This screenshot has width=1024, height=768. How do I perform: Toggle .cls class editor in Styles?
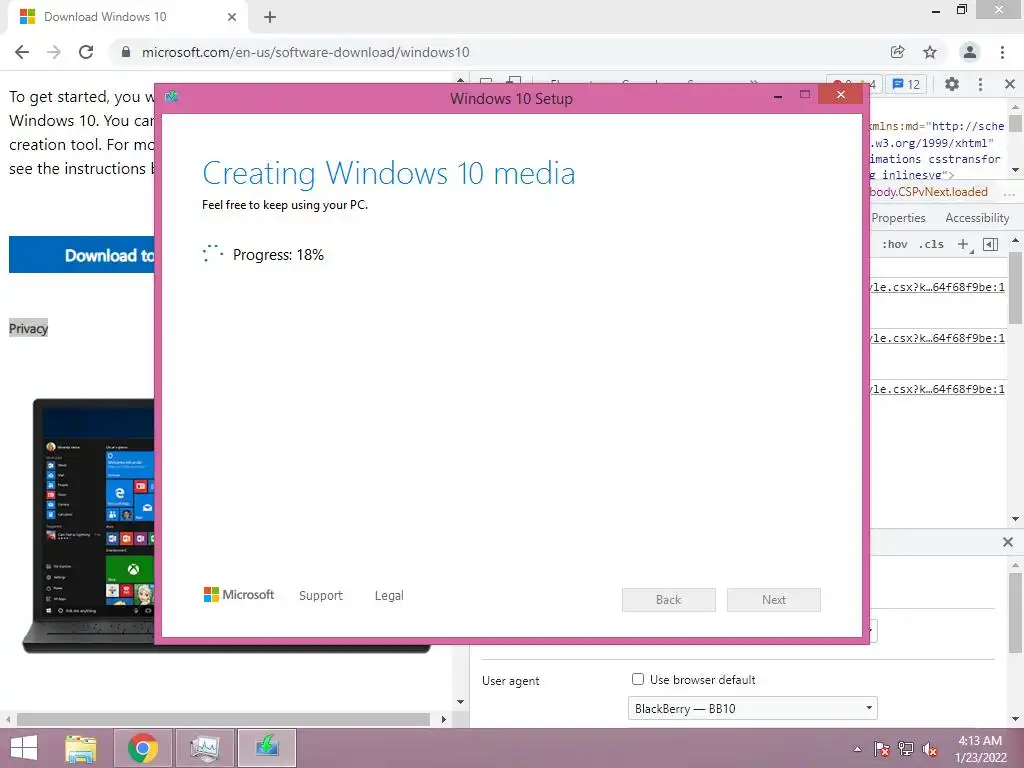tap(931, 244)
